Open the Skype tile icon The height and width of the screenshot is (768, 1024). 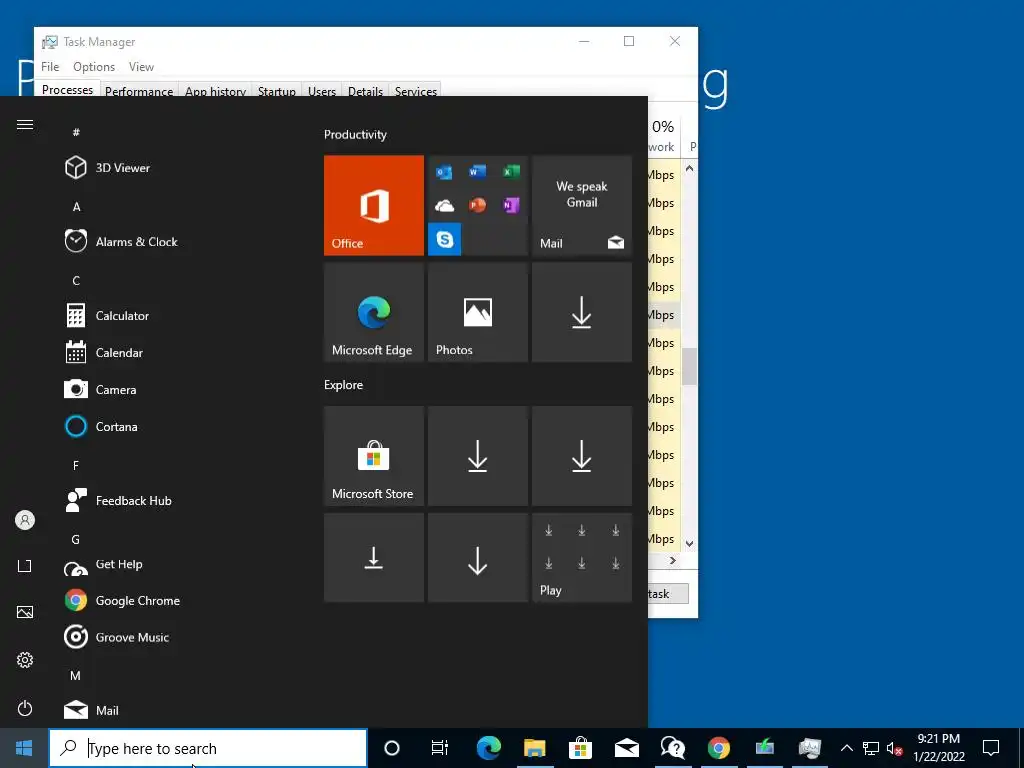coord(445,239)
